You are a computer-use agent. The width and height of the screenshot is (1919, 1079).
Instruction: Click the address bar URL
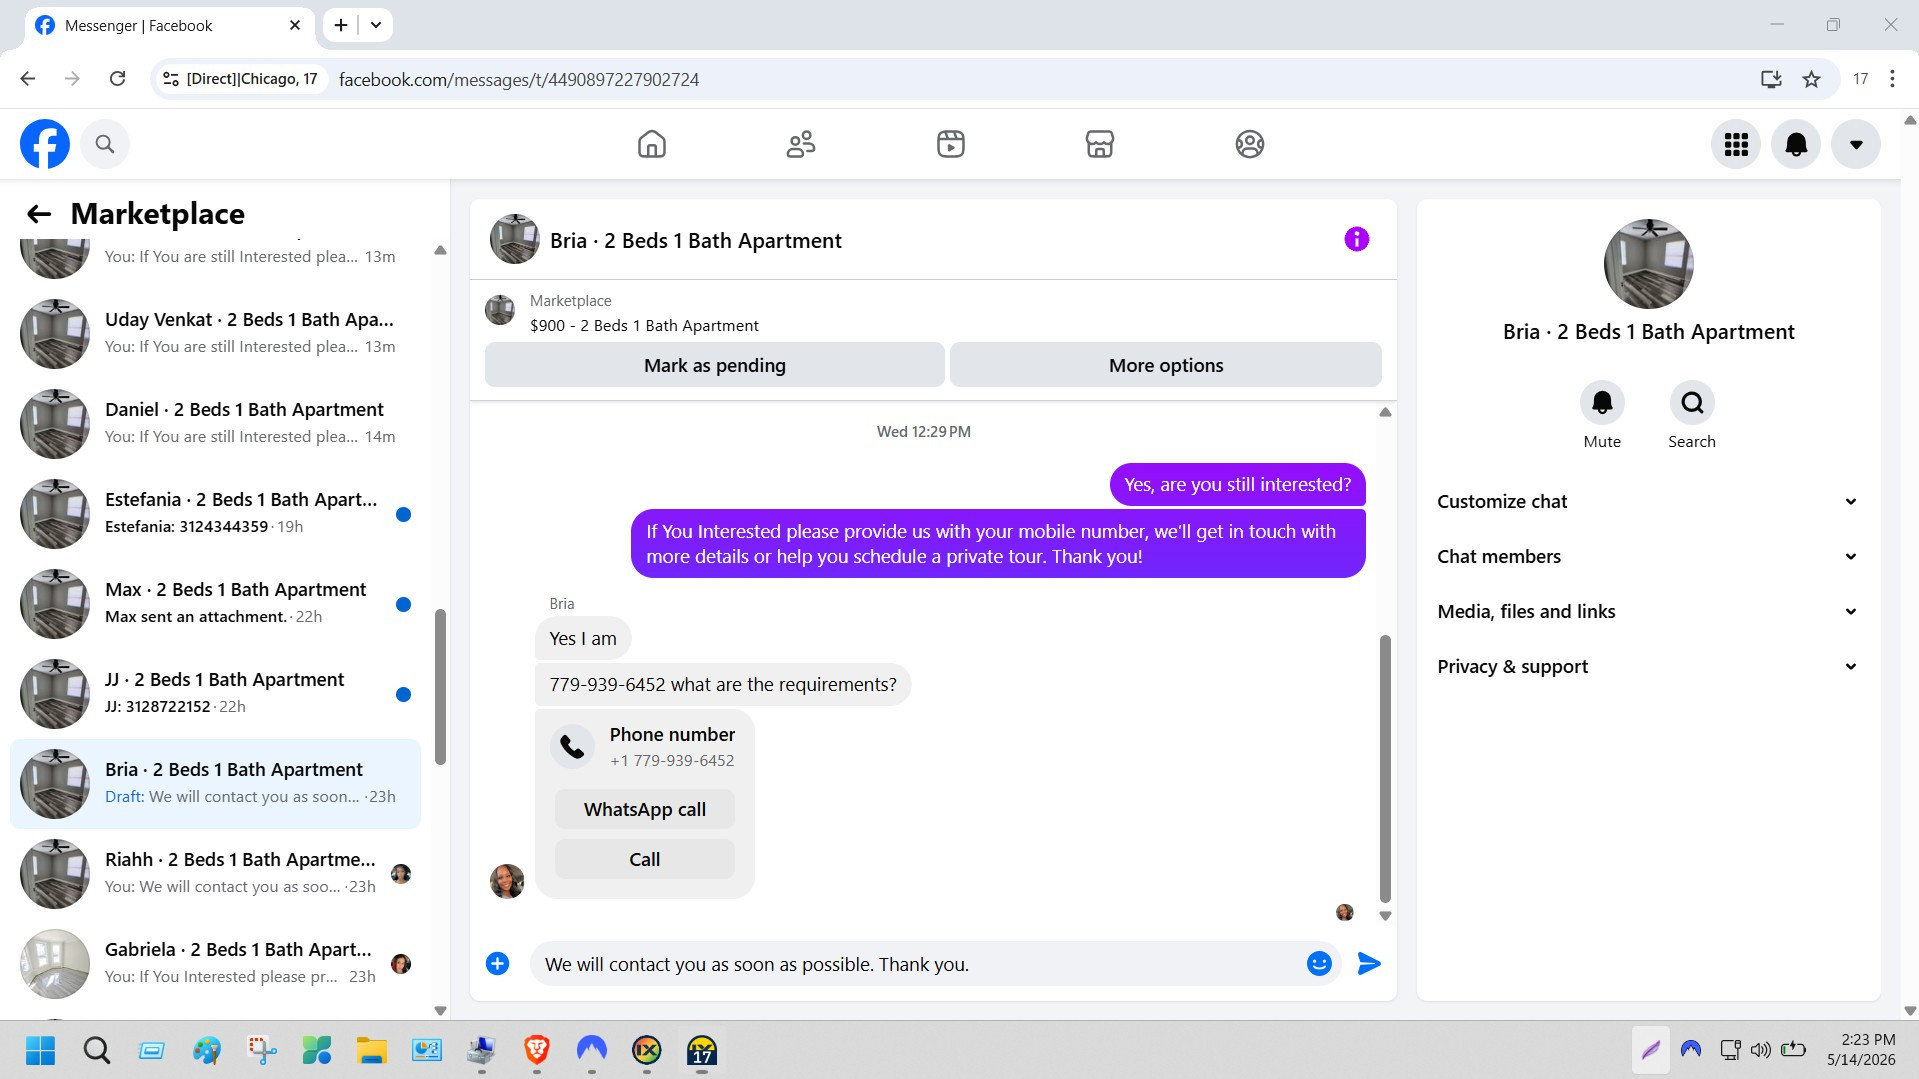click(x=519, y=79)
